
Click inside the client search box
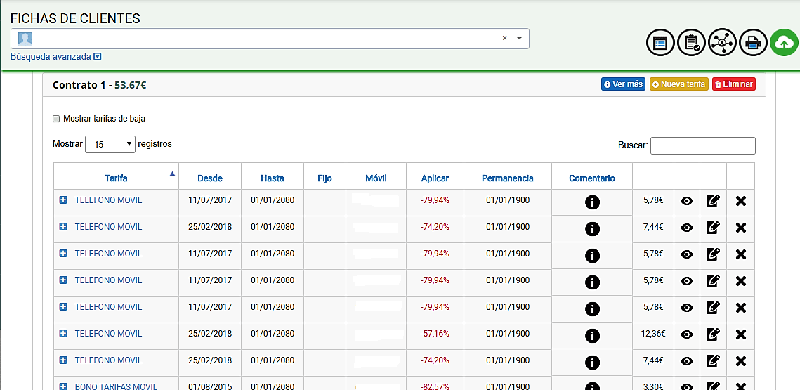(269, 38)
